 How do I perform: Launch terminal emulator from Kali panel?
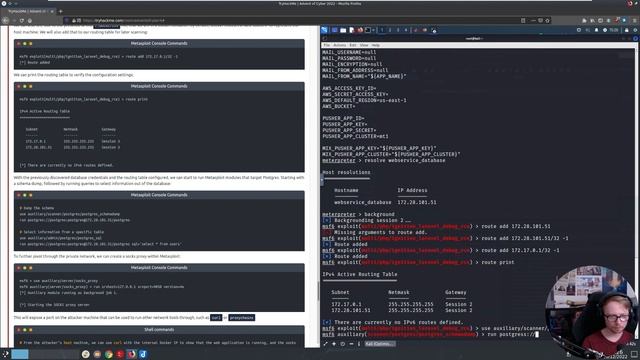pyautogui.click(x=367, y=30)
